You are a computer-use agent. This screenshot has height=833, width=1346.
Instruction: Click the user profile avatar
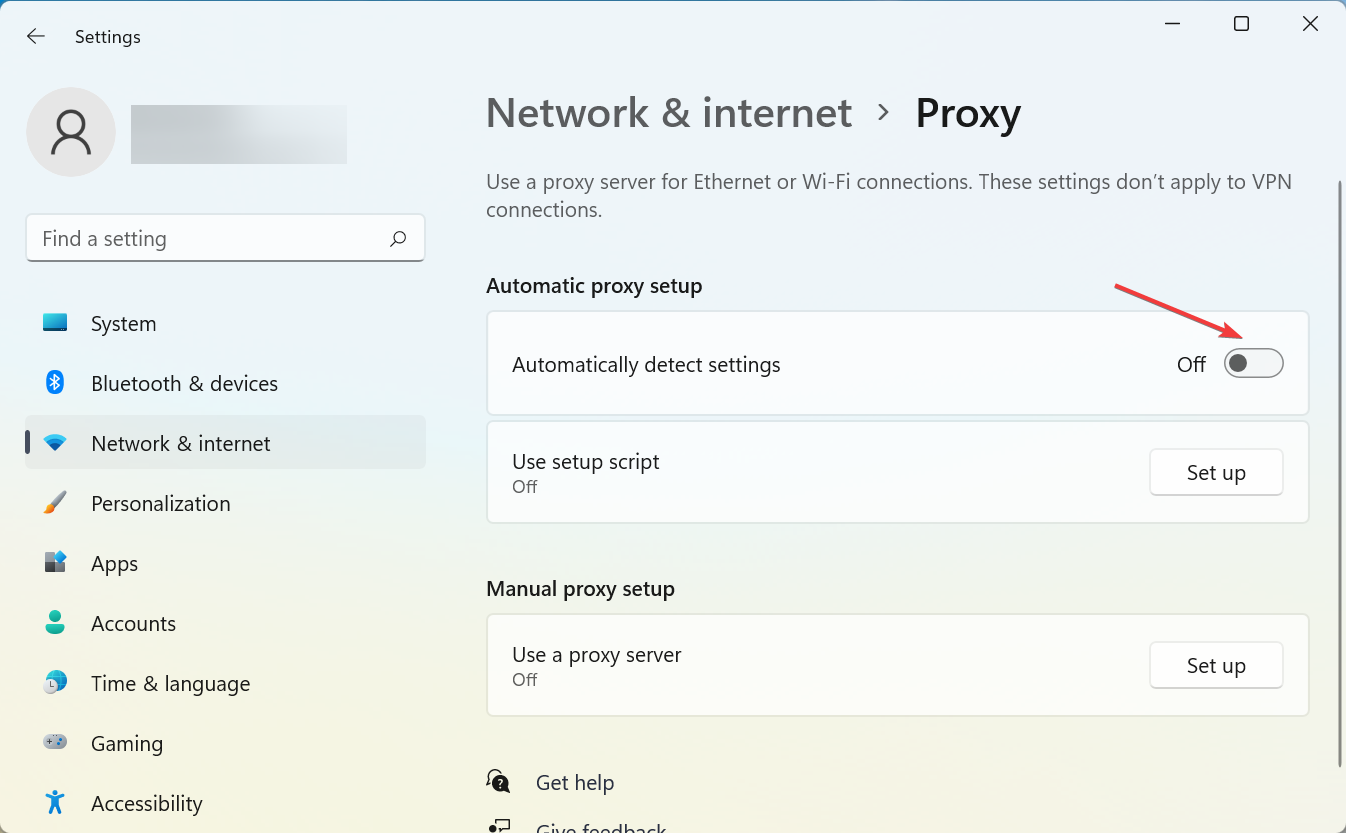71,132
